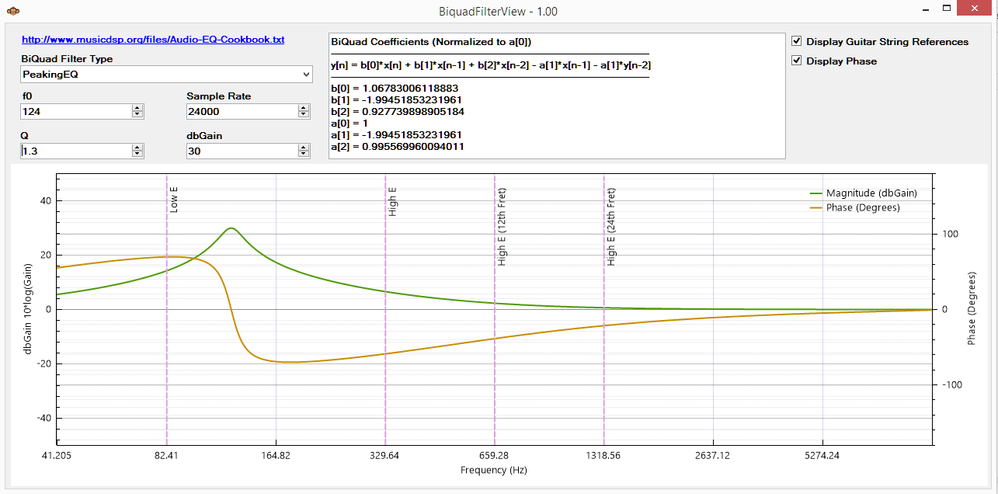Uncheck the Display Phase checkbox
The width and height of the screenshot is (998, 494).
(796, 61)
